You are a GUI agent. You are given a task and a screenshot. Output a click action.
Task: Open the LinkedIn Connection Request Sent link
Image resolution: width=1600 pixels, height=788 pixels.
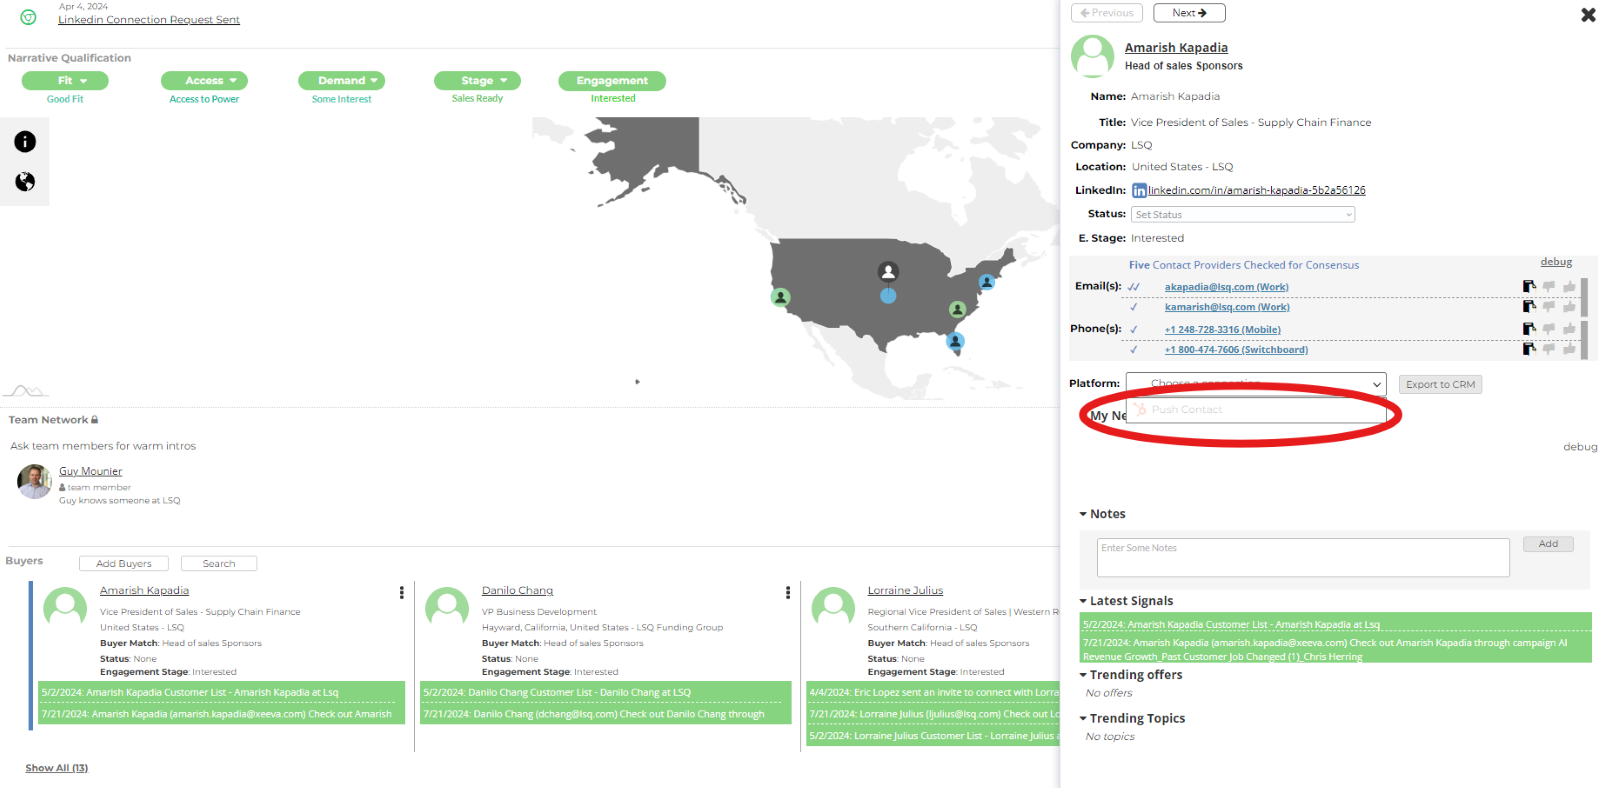click(149, 20)
